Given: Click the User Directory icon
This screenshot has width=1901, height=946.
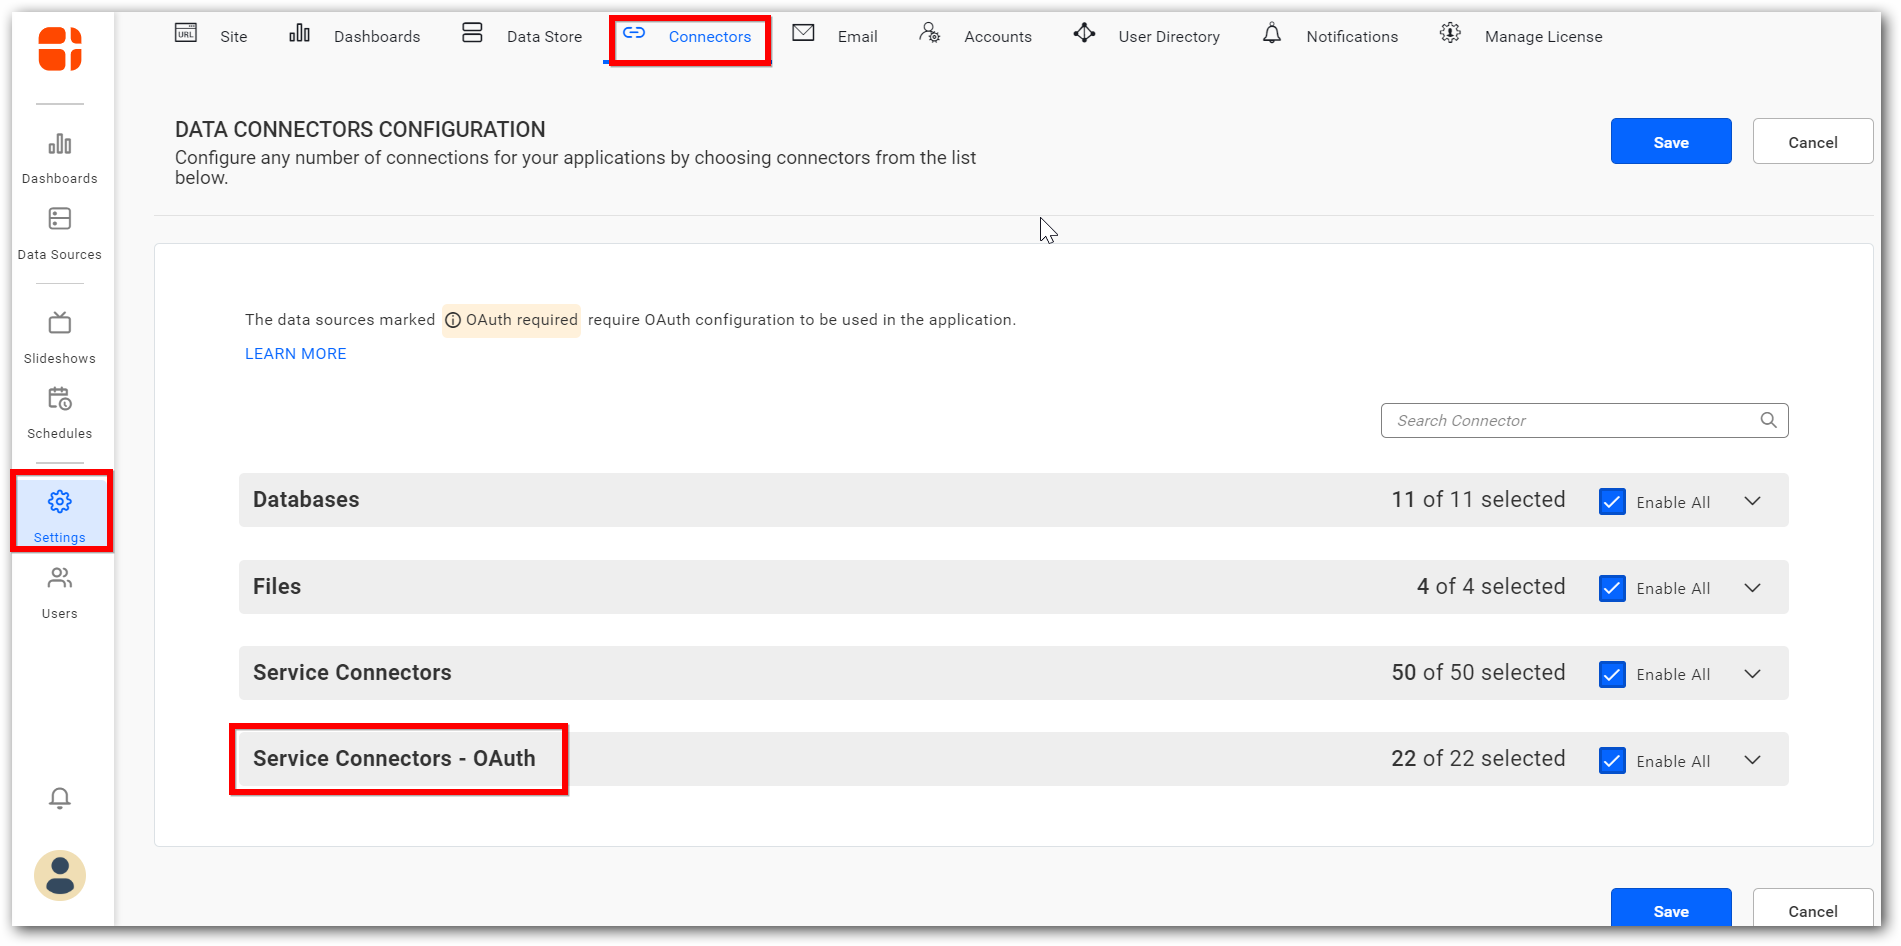Looking at the screenshot, I should (1084, 33).
